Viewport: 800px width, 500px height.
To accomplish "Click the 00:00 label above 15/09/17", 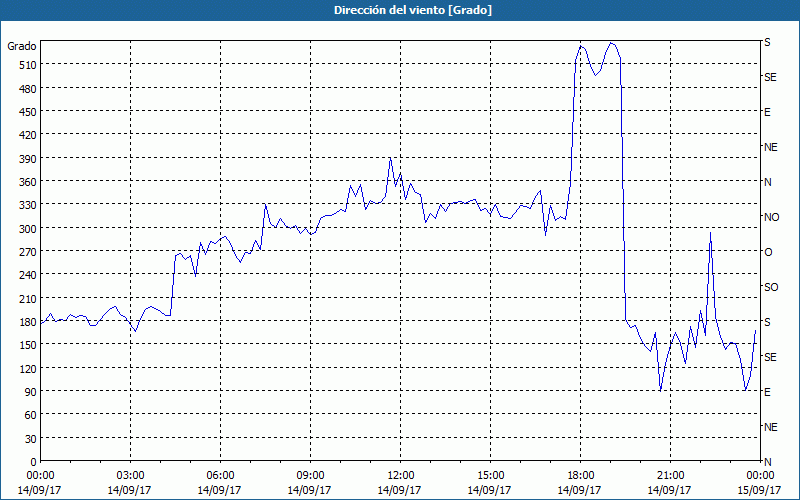I will [760, 476].
